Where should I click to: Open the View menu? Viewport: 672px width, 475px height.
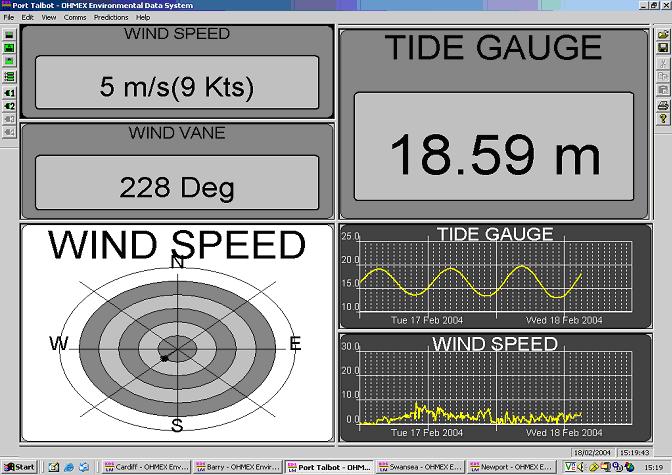click(x=49, y=17)
